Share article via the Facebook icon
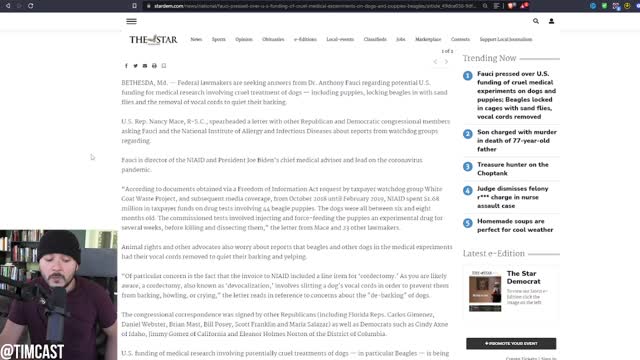The height and width of the screenshot is (360, 640). click(x=126, y=66)
